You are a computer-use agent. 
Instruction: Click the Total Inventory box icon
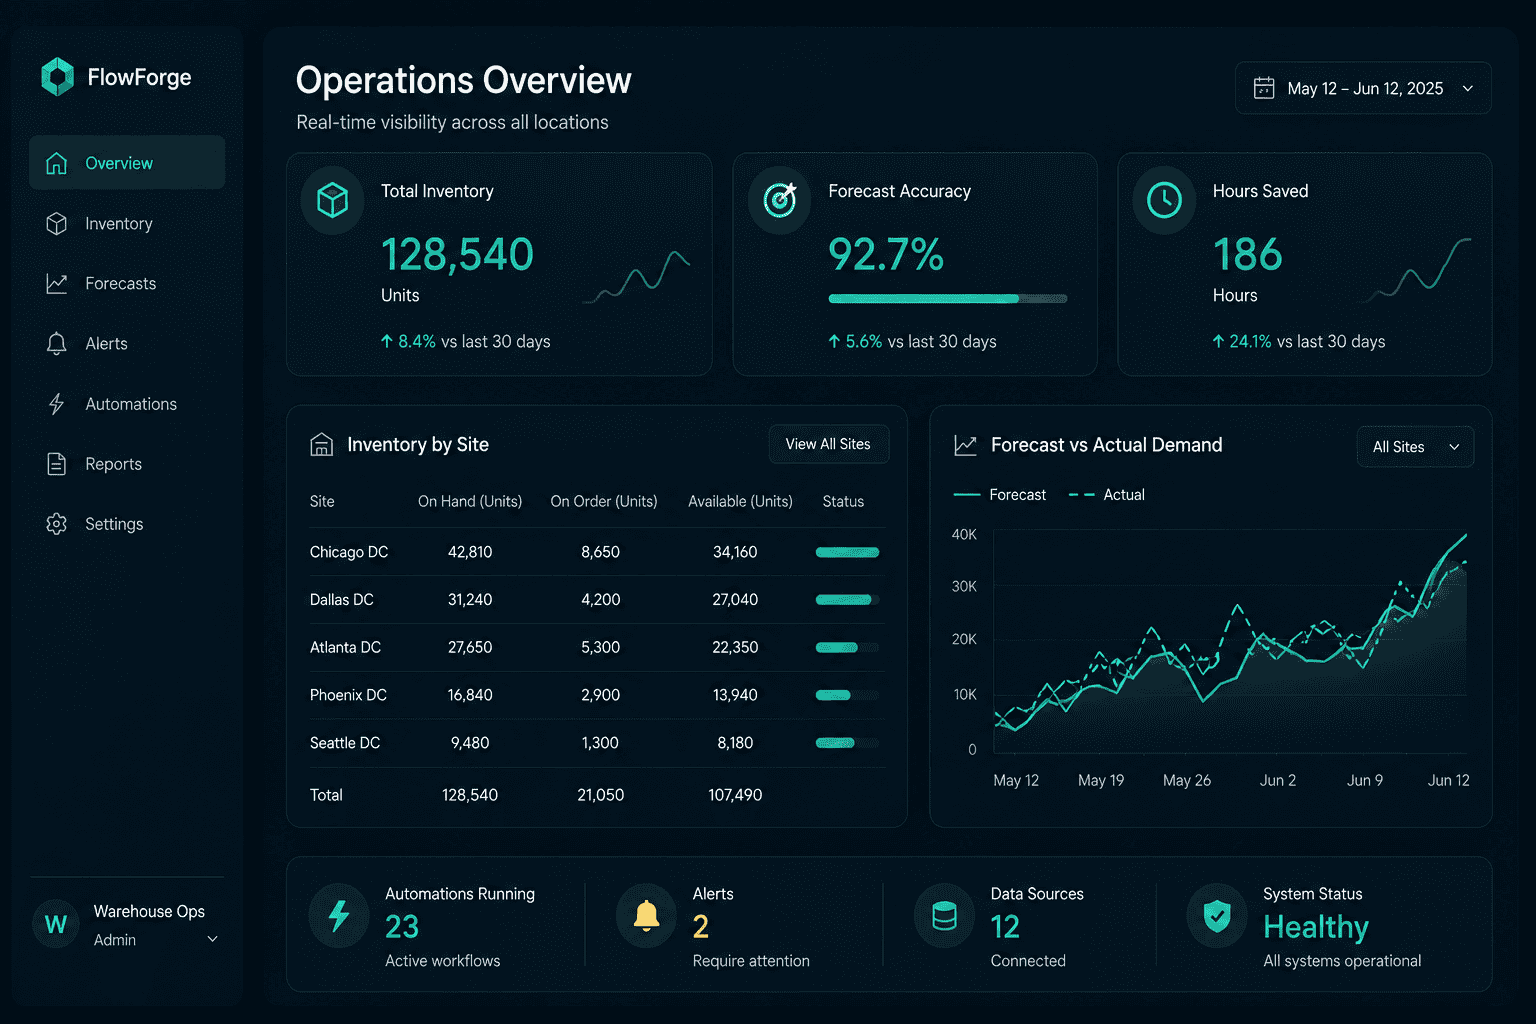[x=332, y=200]
